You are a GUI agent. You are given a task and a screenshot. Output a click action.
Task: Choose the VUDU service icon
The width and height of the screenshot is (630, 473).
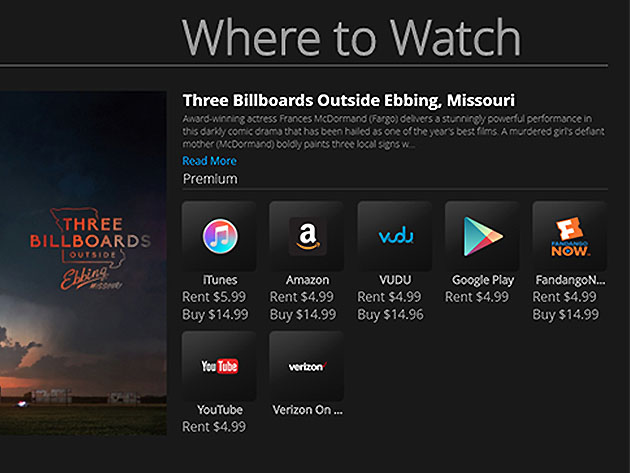(x=395, y=236)
